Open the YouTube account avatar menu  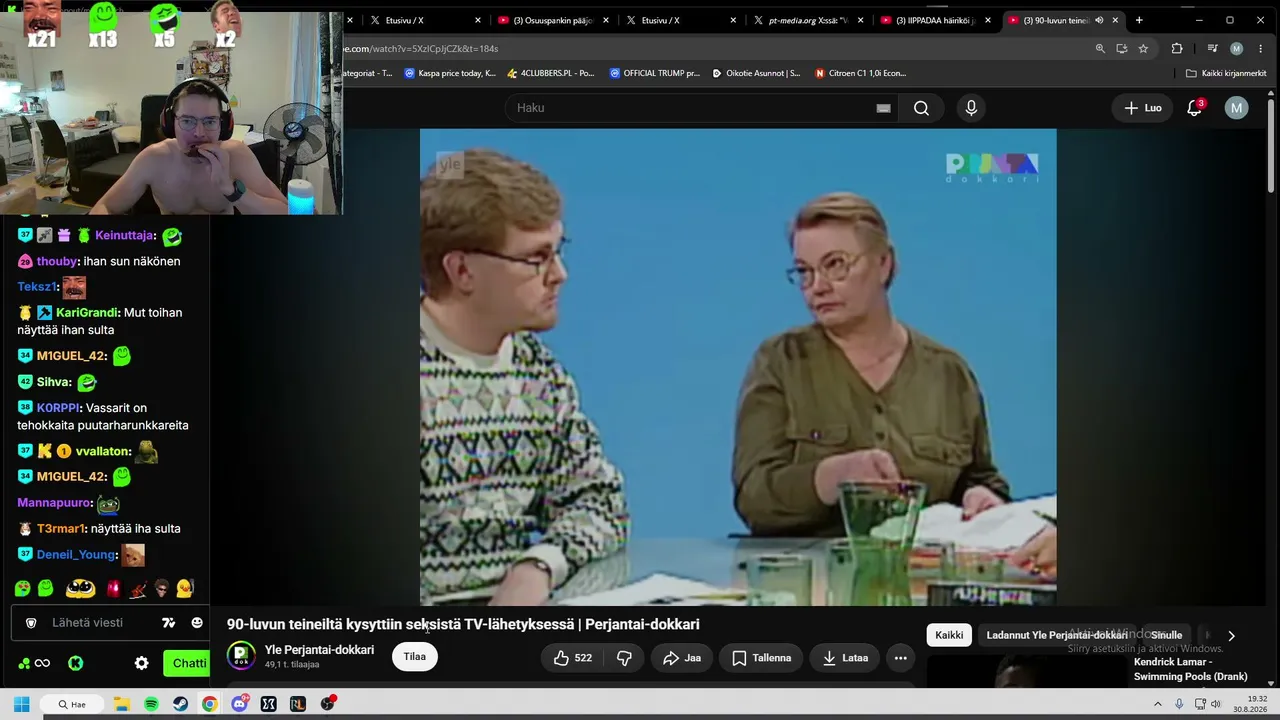(x=1237, y=108)
